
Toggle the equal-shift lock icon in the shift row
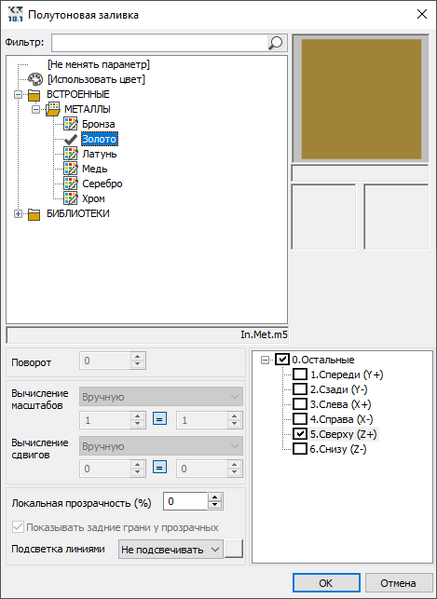[x=160, y=467]
